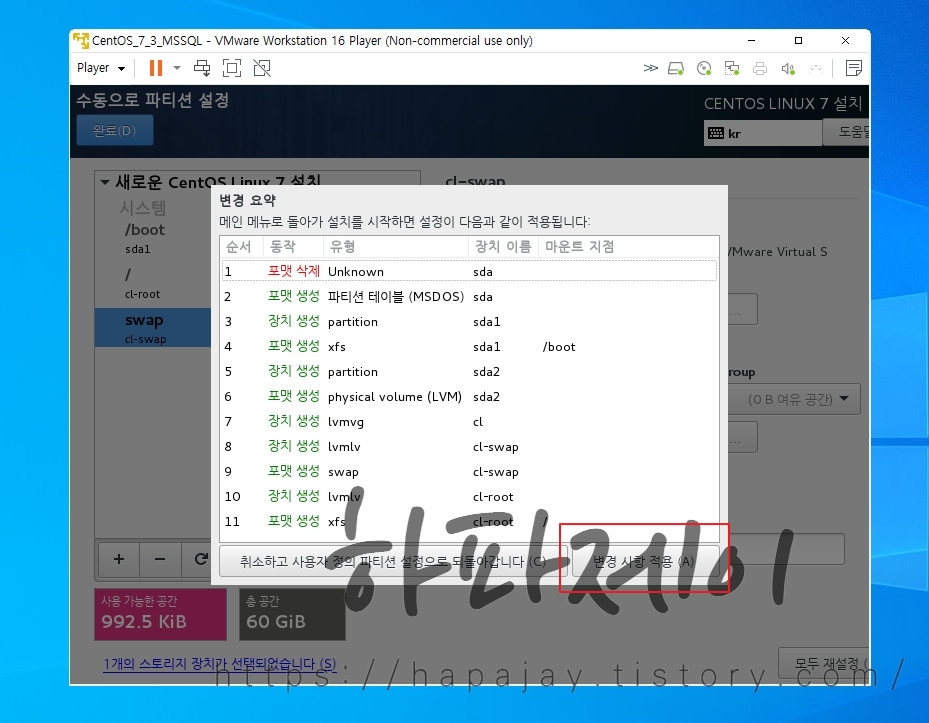929x723 pixels.
Task: Click the 사용 가능한 공간 992.5 KiB box
Action: tap(161, 614)
